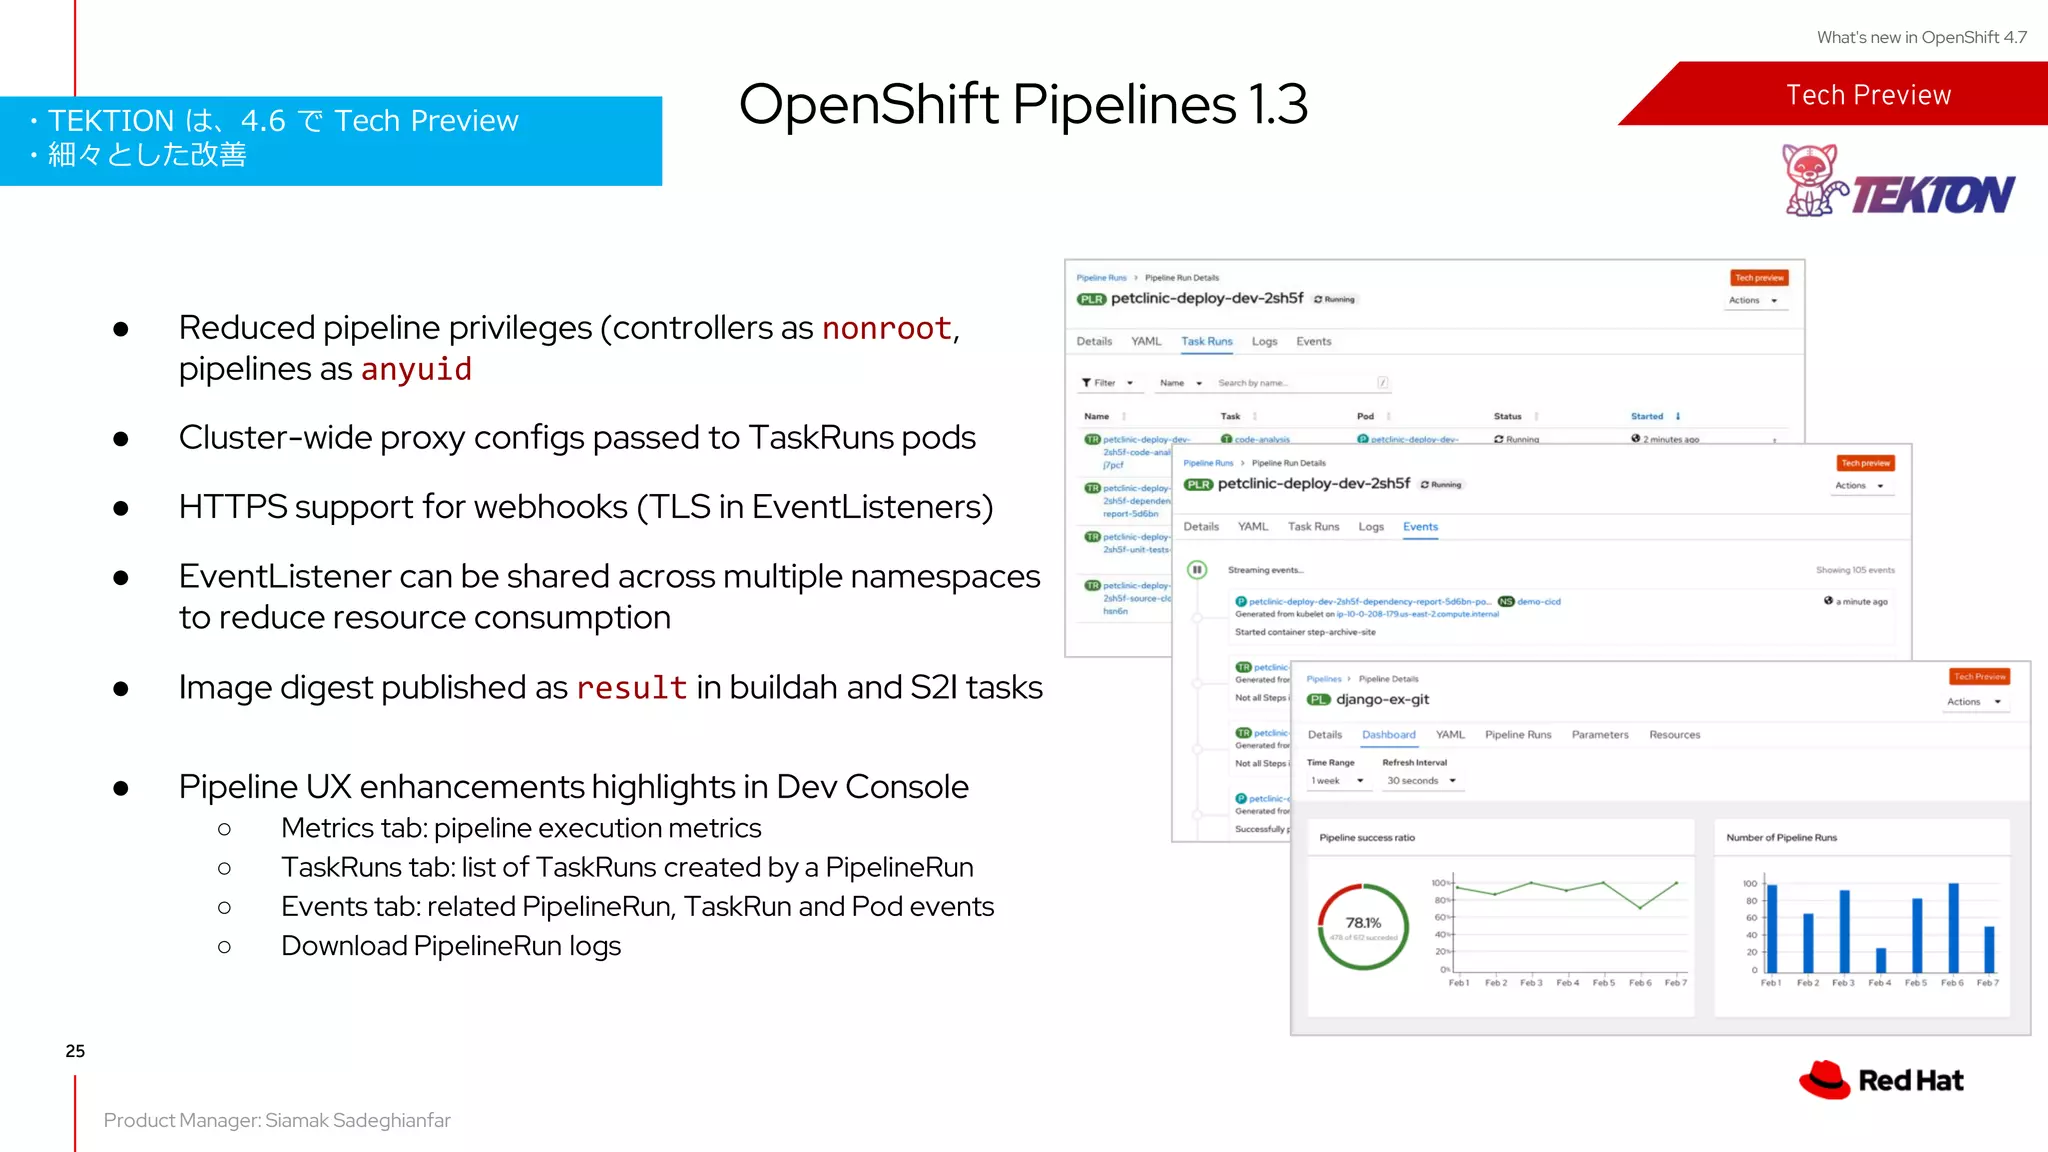Click P pod icon in Task Runs table

(x=1363, y=439)
